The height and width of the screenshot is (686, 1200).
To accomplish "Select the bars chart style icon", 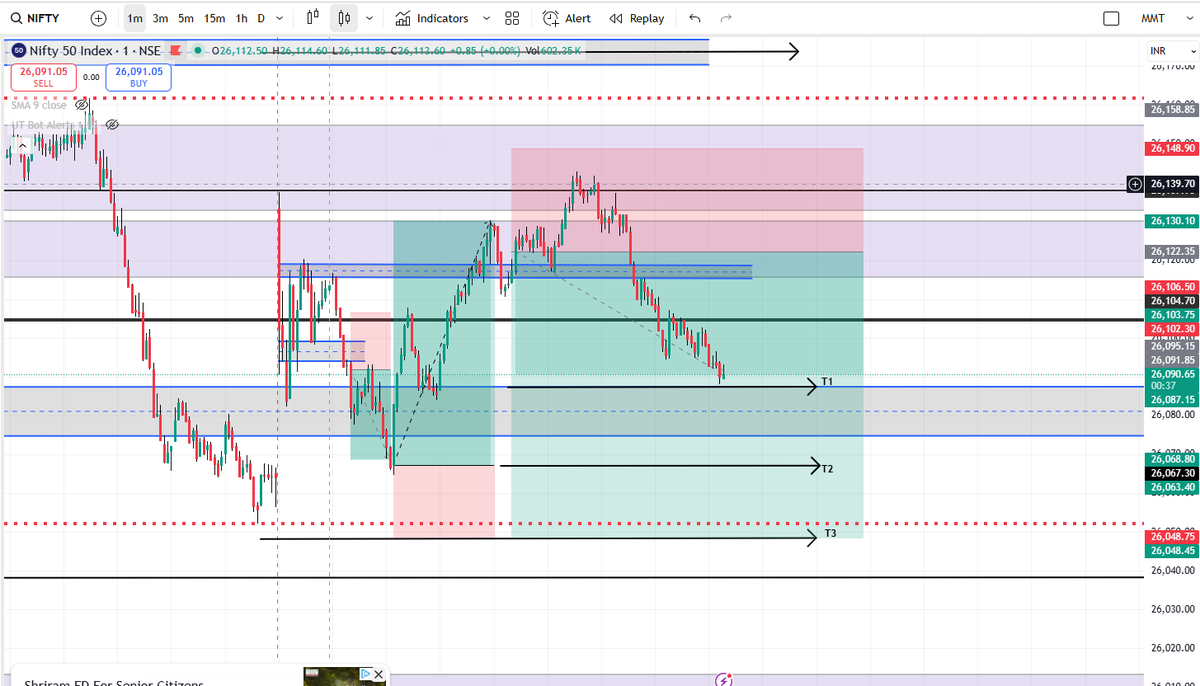I will point(313,18).
